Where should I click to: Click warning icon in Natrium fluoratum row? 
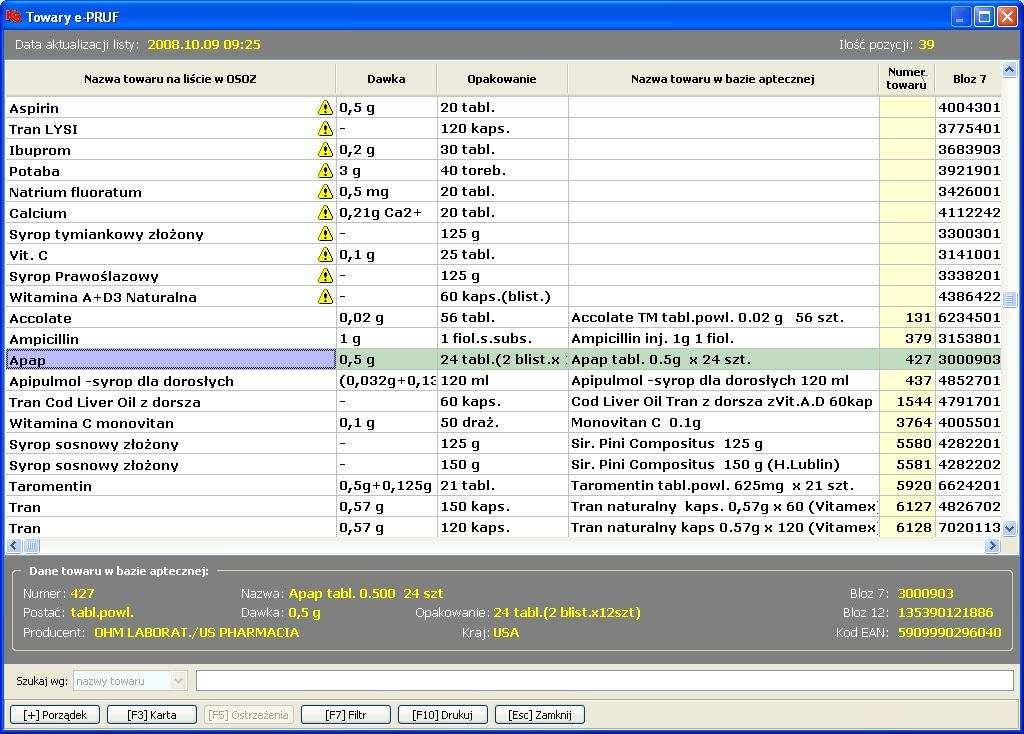(x=325, y=191)
